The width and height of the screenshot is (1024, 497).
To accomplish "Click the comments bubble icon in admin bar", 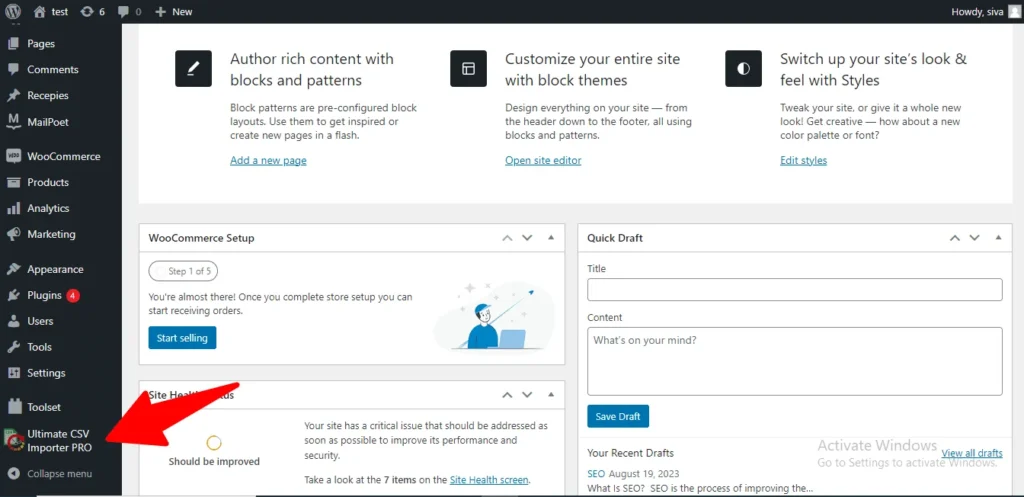I will click(x=123, y=12).
